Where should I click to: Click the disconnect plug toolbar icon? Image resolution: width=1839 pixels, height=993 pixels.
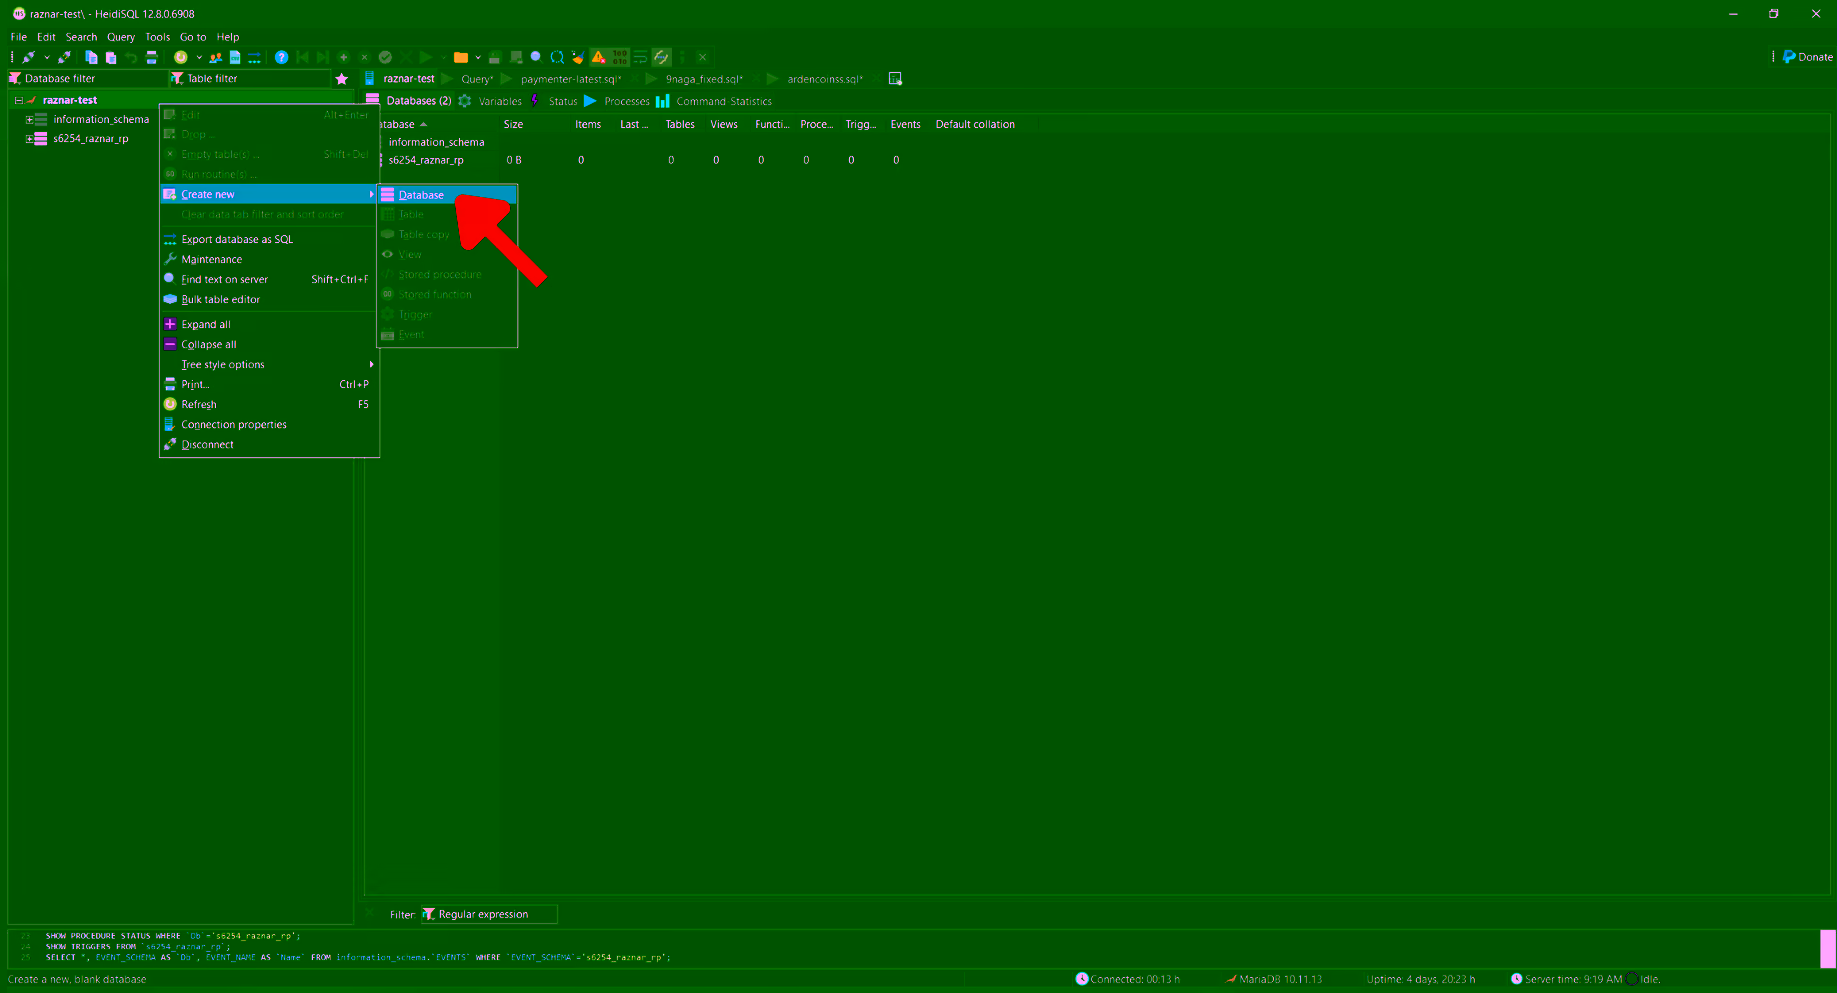[64, 57]
